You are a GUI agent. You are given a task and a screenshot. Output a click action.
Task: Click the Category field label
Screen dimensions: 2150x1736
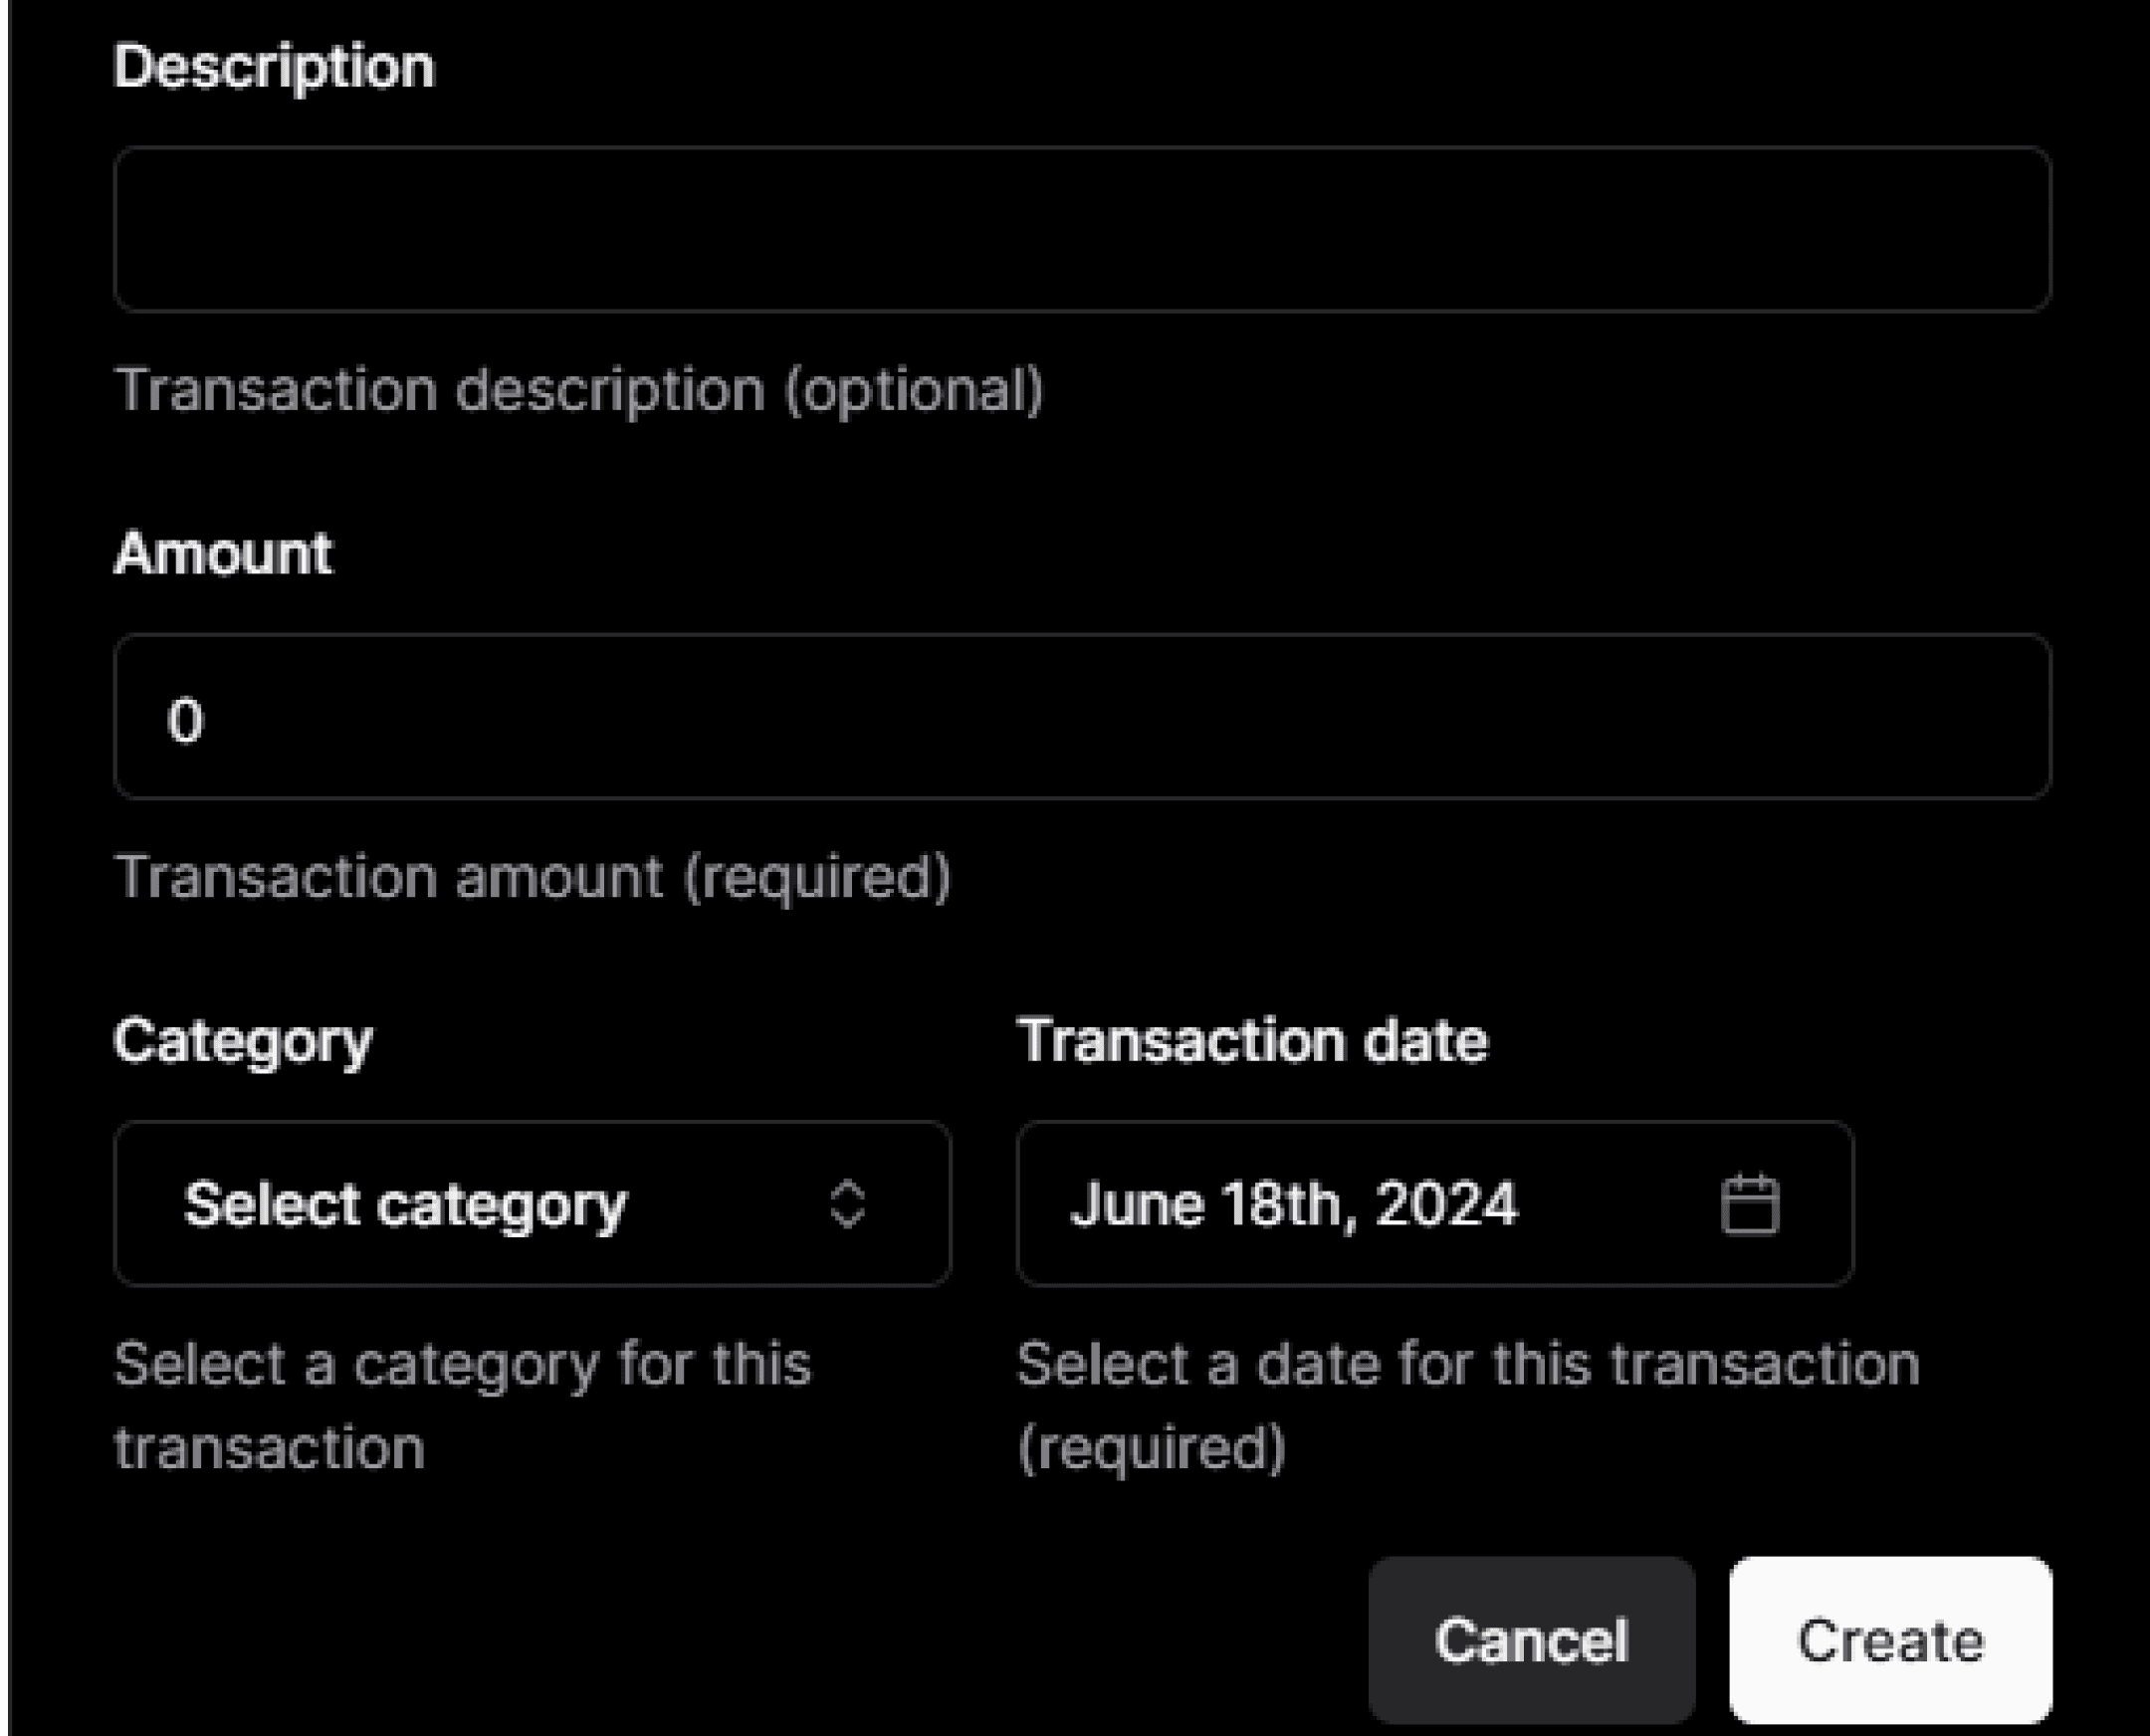(x=243, y=1043)
